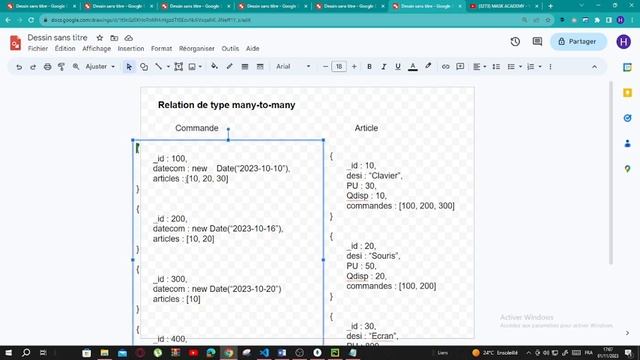This screenshot has width=640, height=360.
Task: Select the Line tool
Action: [x=158, y=67]
